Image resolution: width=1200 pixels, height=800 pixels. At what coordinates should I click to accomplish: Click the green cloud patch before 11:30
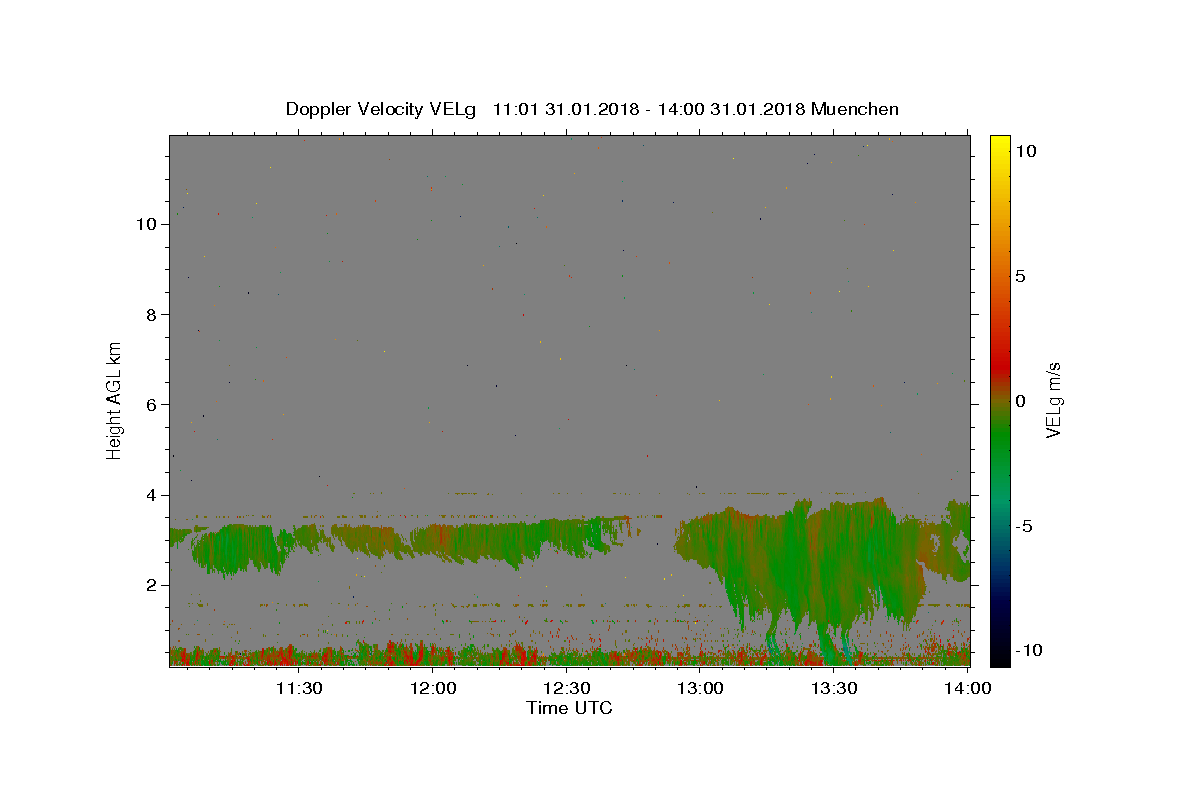point(238,548)
